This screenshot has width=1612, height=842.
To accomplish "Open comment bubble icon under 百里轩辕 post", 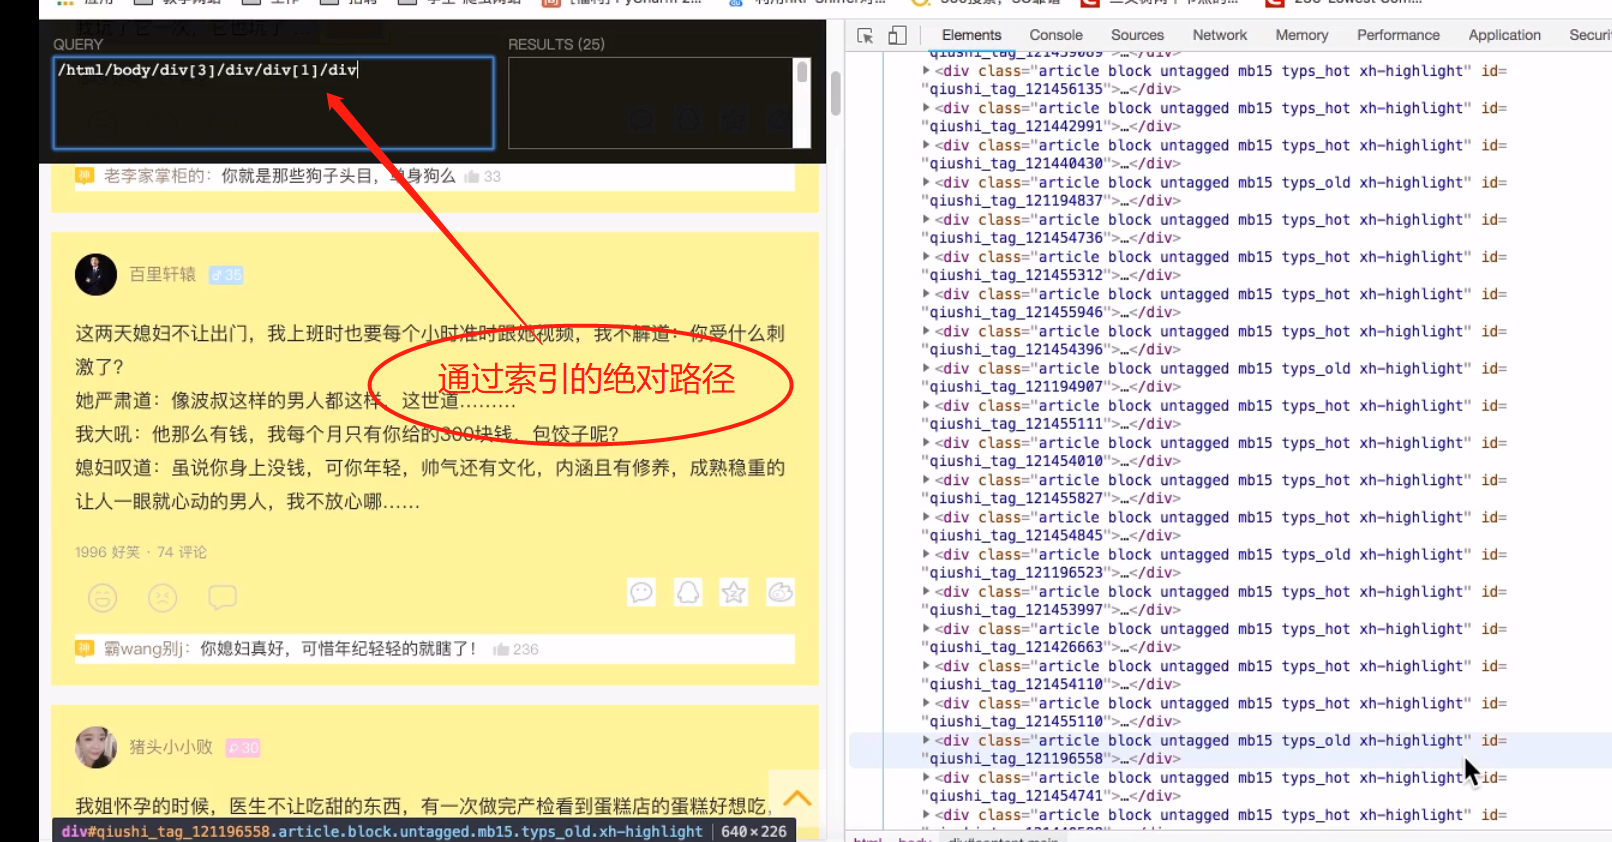I will click(x=222, y=598).
